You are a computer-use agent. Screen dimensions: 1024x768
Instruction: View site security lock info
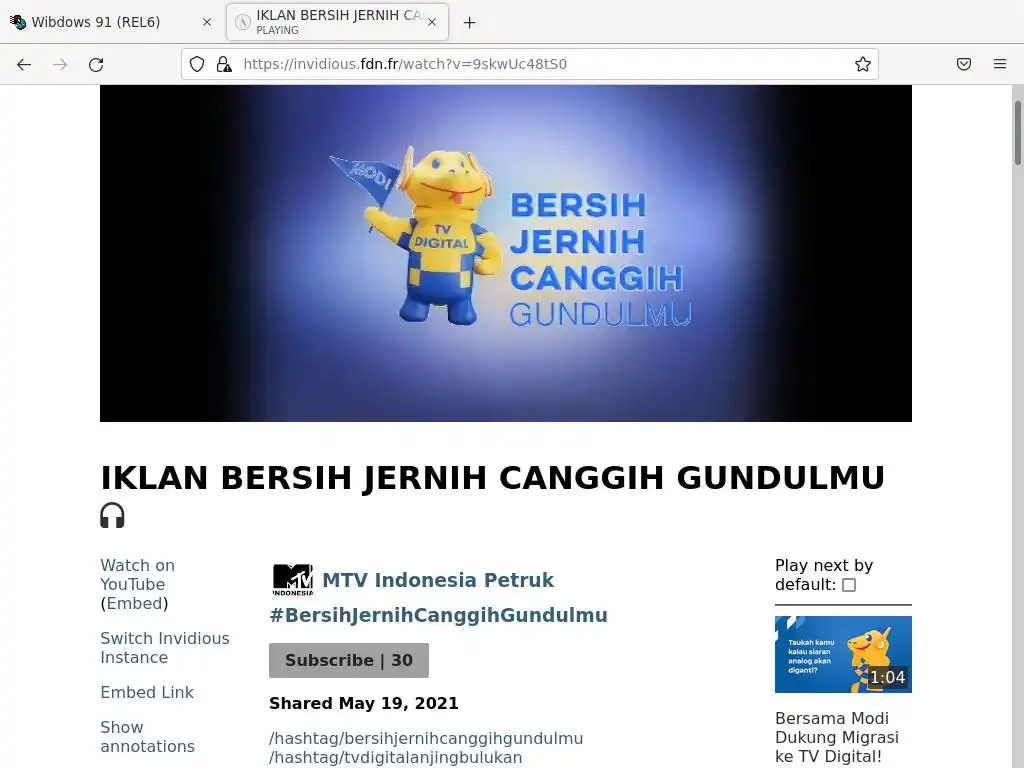pos(224,64)
